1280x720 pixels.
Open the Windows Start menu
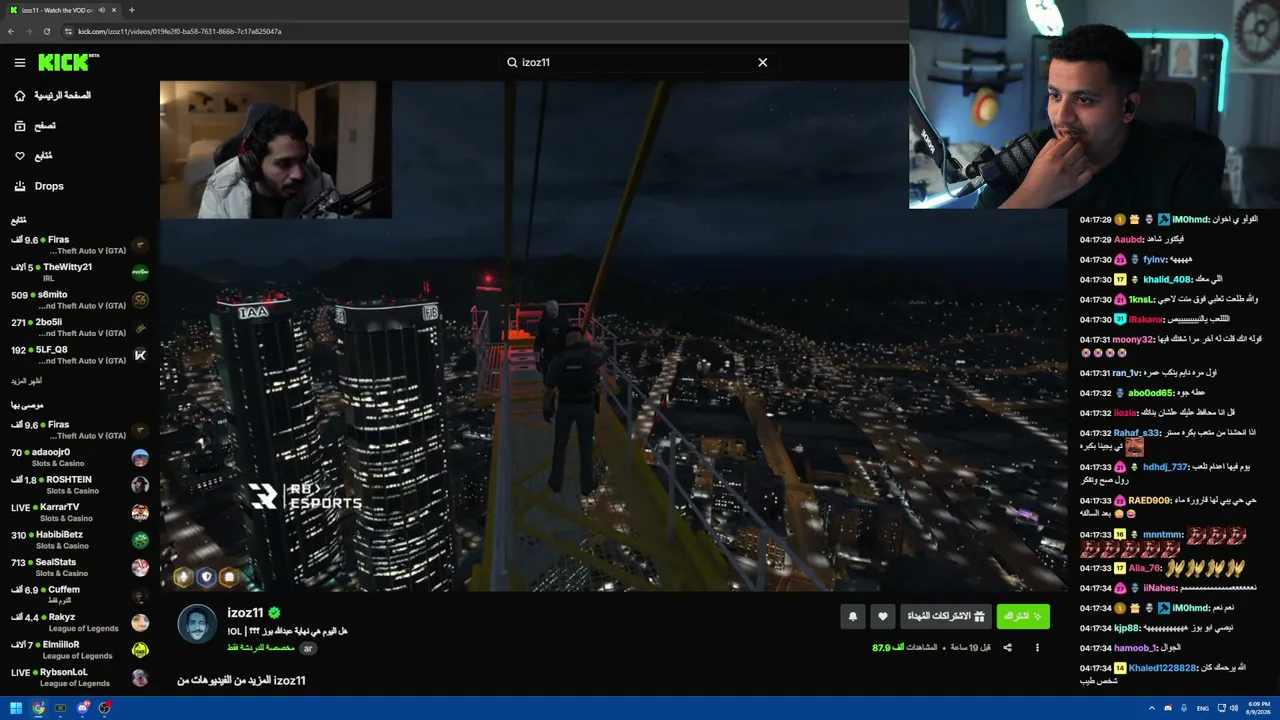[16, 708]
